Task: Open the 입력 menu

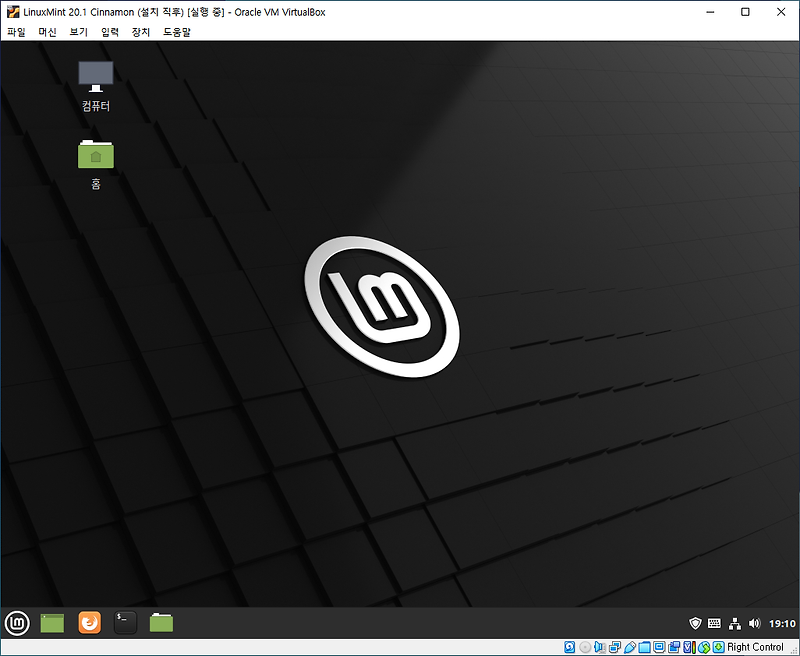Action: coord(110,32)
